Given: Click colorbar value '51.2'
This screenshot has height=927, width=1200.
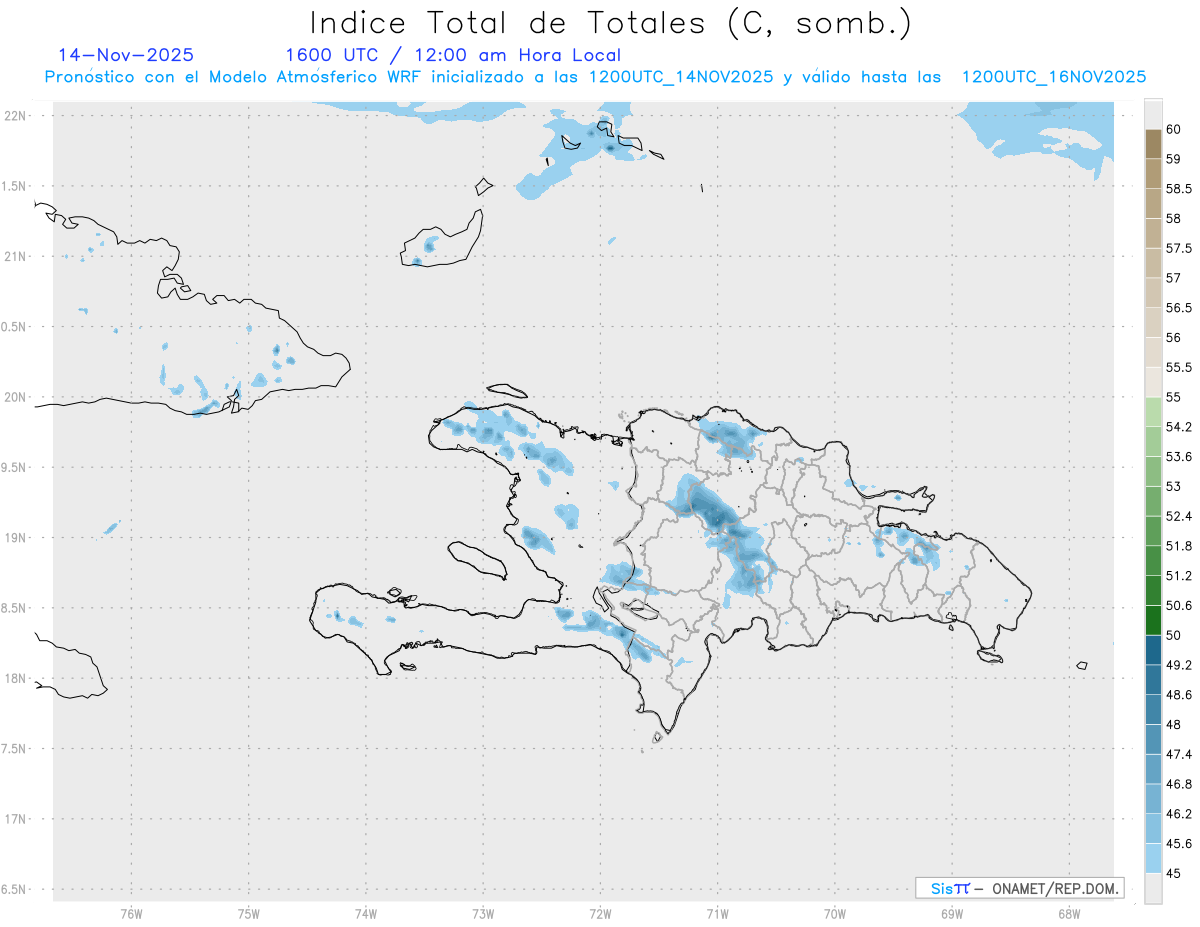Looking at the screenshot, I should click(x=1179, y=576).
